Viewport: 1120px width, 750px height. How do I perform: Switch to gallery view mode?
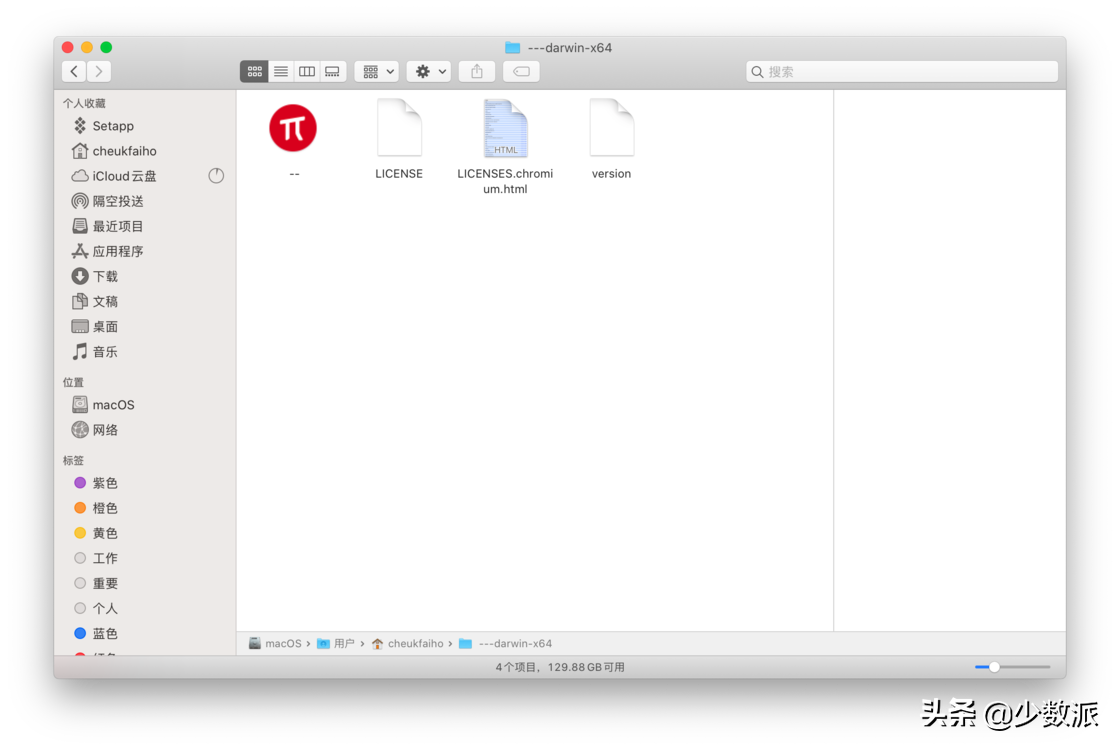(x=333, y=71)
